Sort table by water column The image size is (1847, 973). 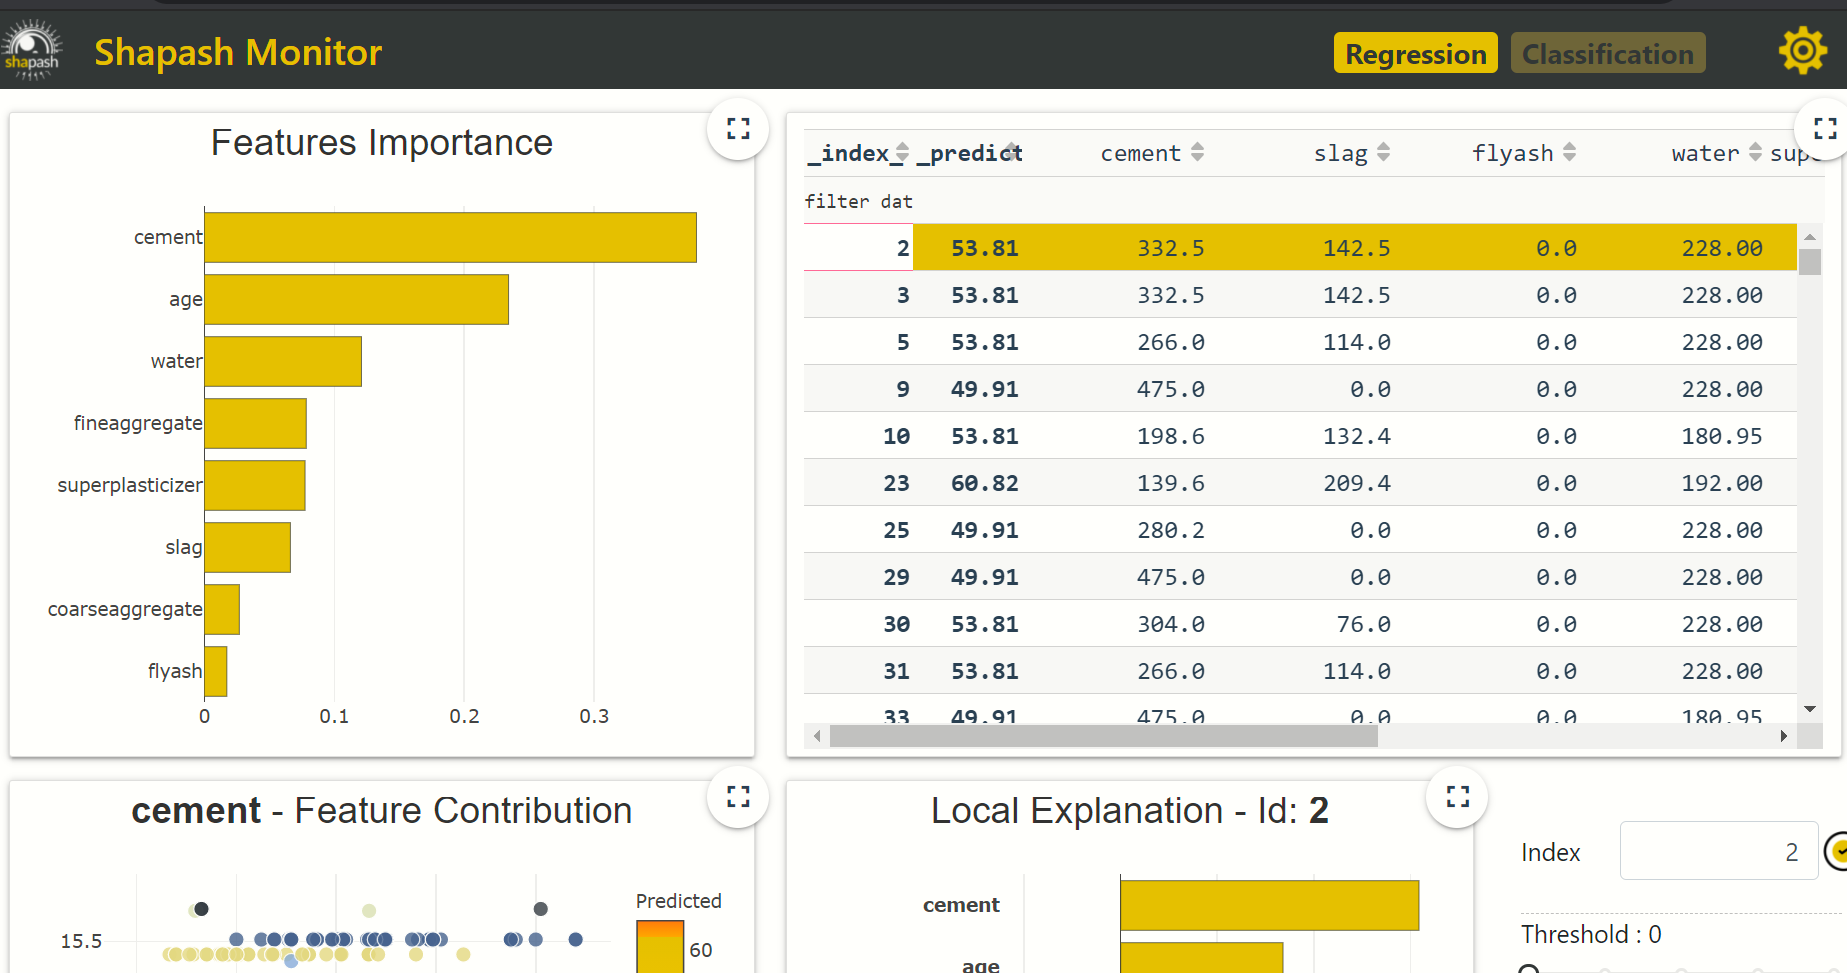point(1755,153)
